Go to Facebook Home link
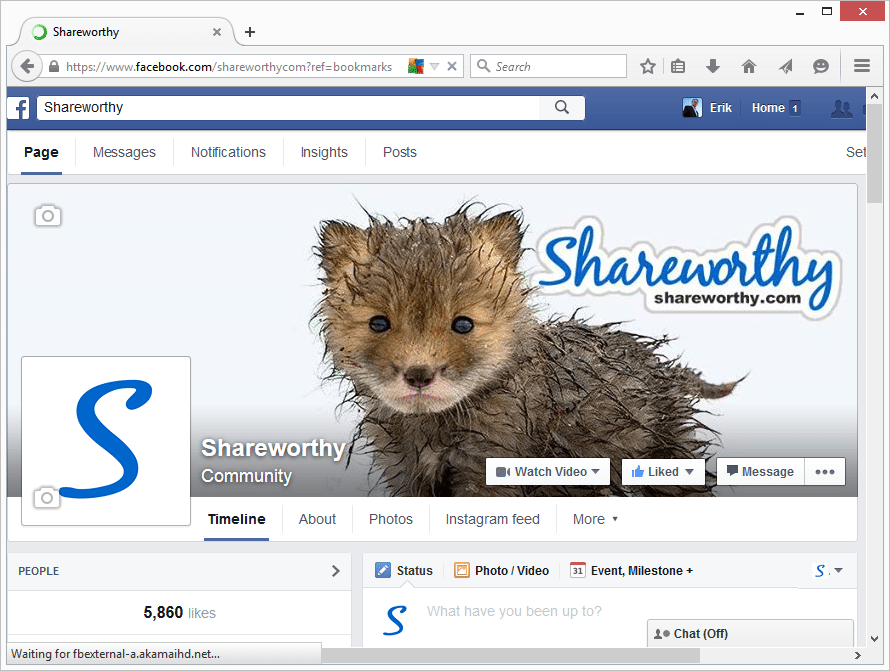Screen dimensions: 890x671 pyautogui.click(x=768, y=108)
